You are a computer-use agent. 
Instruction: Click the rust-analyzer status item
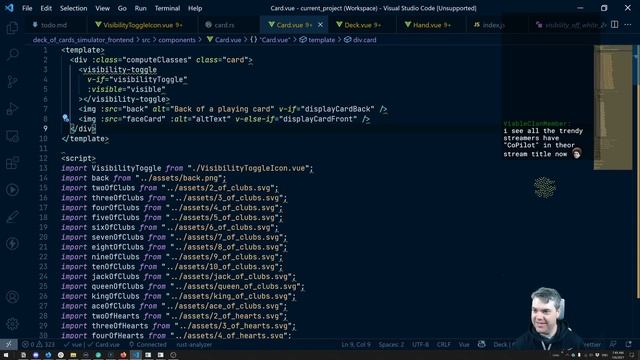(194, 344)
